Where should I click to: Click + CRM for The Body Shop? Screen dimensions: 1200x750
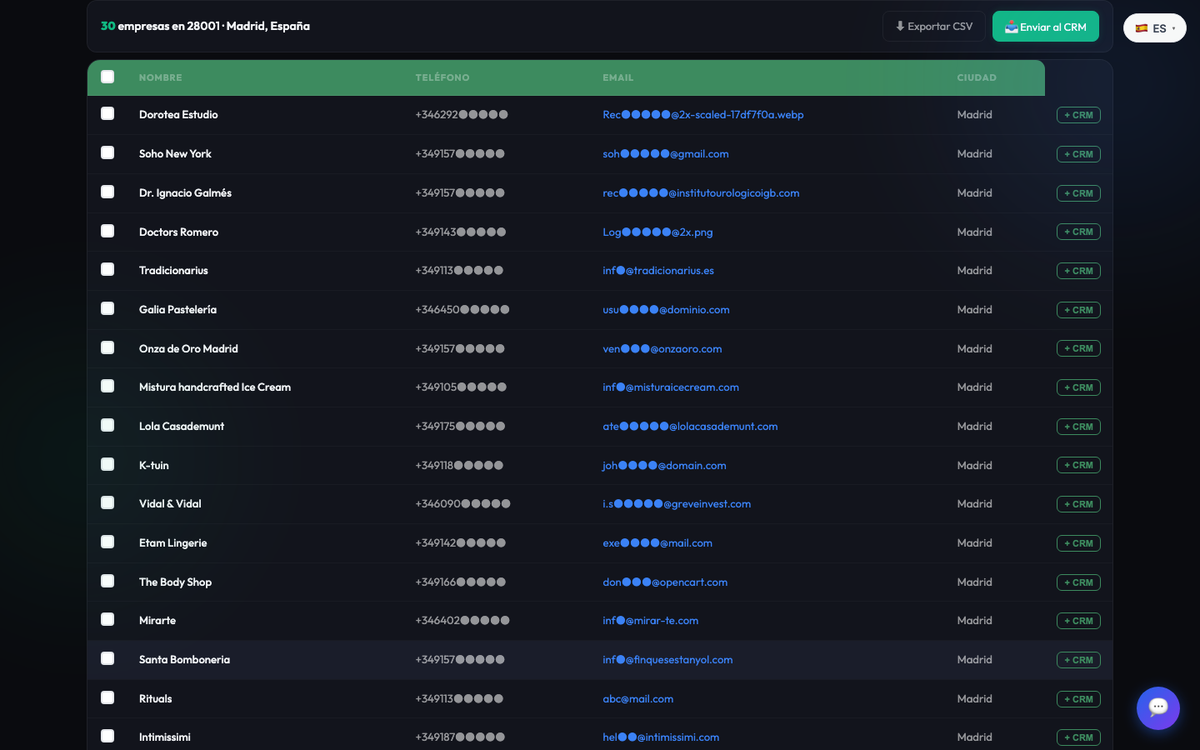[1078, 582]
